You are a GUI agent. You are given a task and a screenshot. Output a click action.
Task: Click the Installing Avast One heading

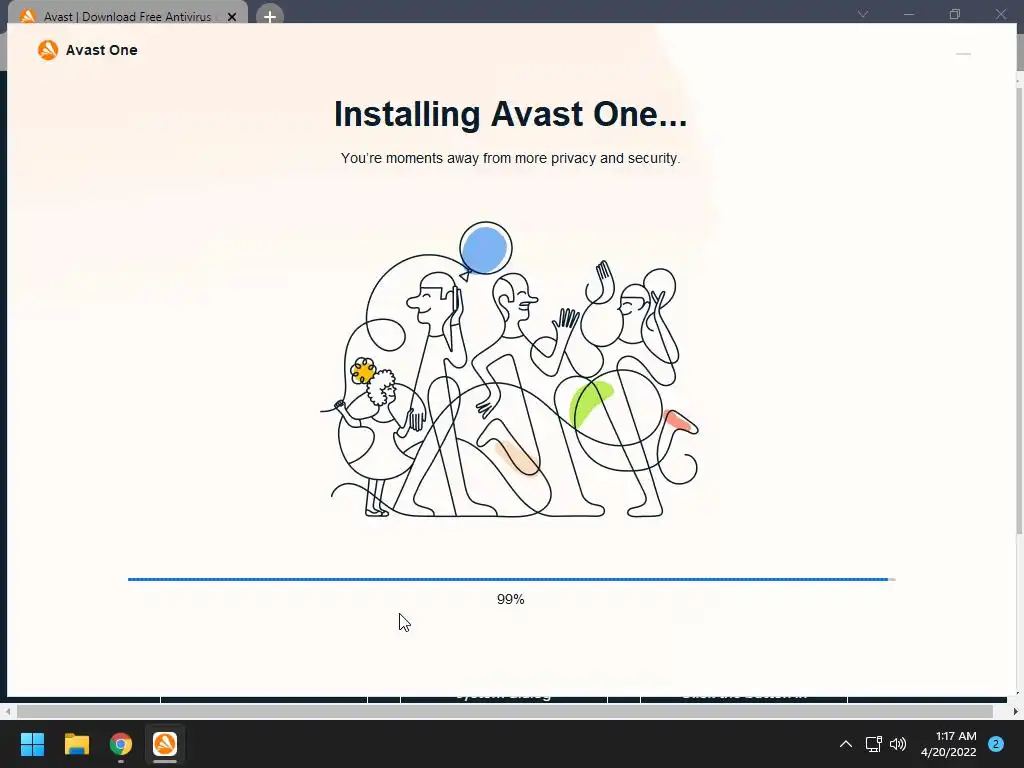[x=511, y=114]
